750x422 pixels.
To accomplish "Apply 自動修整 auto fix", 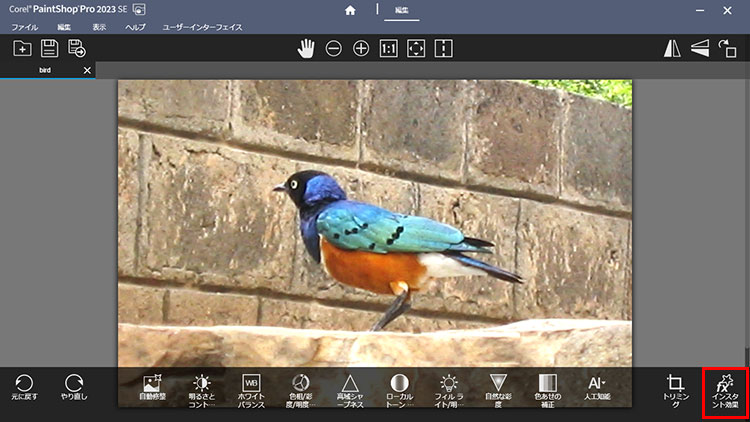I will coord(153,388).
